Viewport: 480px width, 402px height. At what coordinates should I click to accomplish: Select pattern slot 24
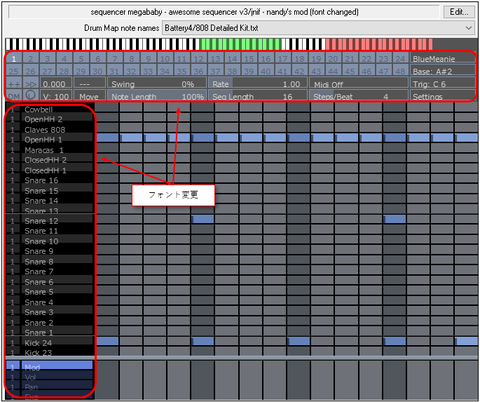tap(400, 59)
